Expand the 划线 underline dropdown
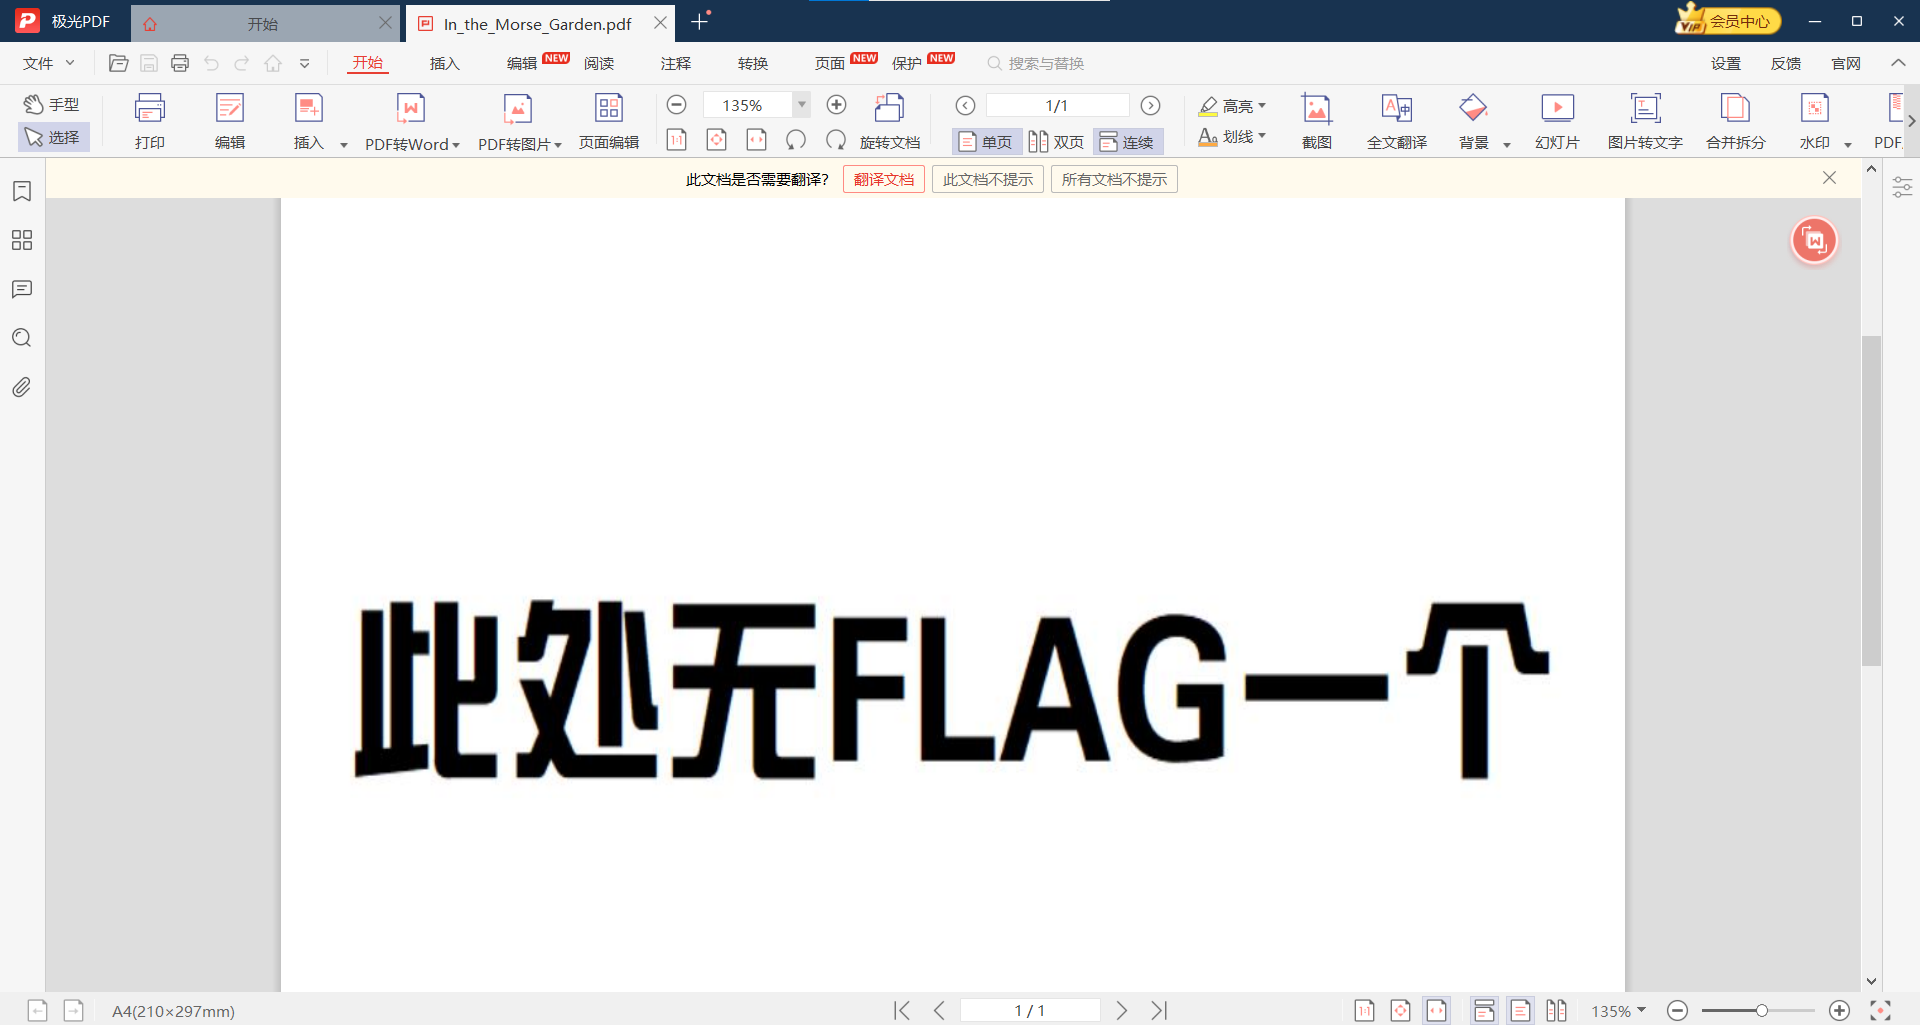 pyautogui.click(x=1262, y=136)
